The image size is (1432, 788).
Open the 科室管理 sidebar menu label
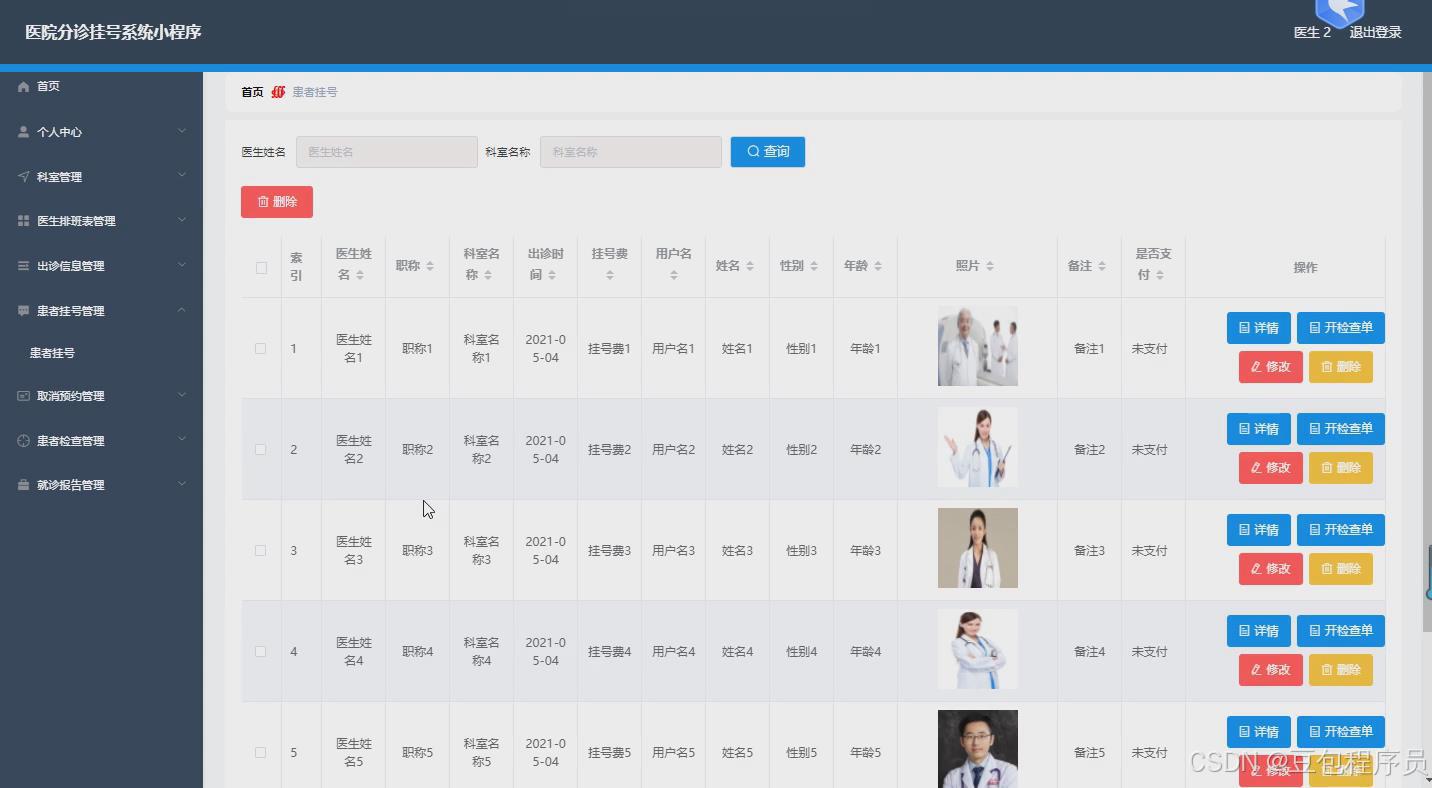click(59, 177)
